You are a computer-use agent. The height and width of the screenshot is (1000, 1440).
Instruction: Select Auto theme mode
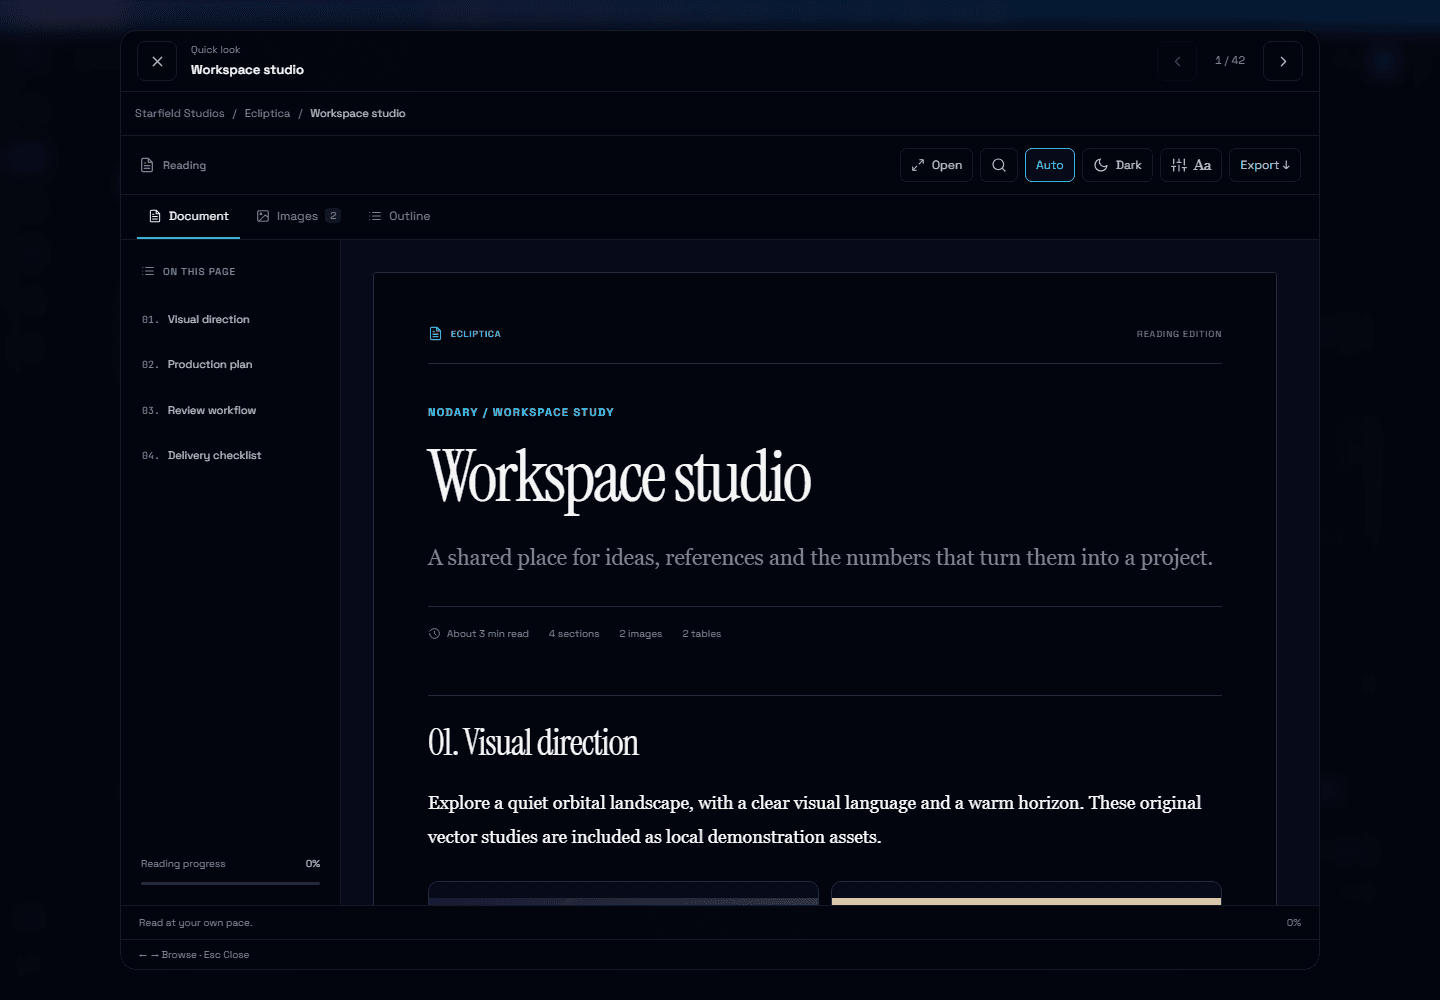[x=1050, y=165]
